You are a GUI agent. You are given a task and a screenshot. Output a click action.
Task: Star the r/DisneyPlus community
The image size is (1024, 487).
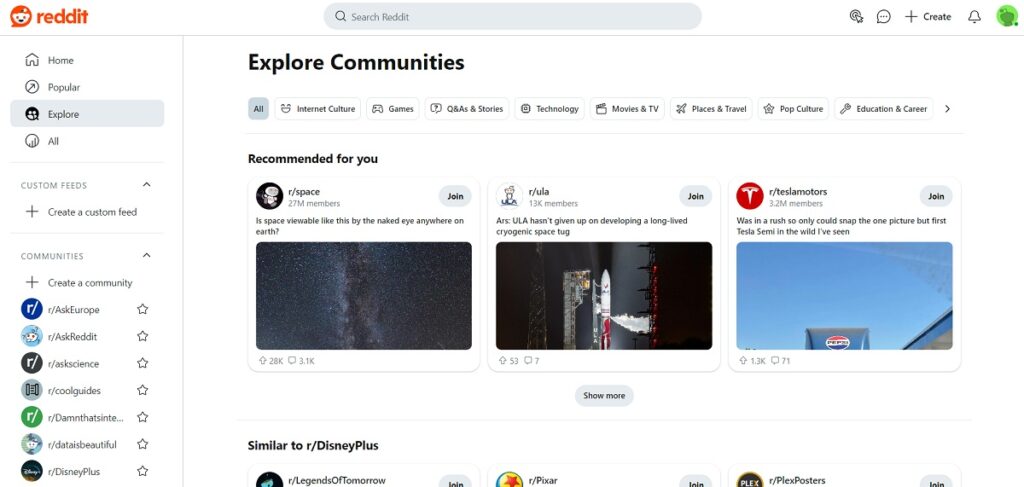pyautogui.click(x=142, y=472)
